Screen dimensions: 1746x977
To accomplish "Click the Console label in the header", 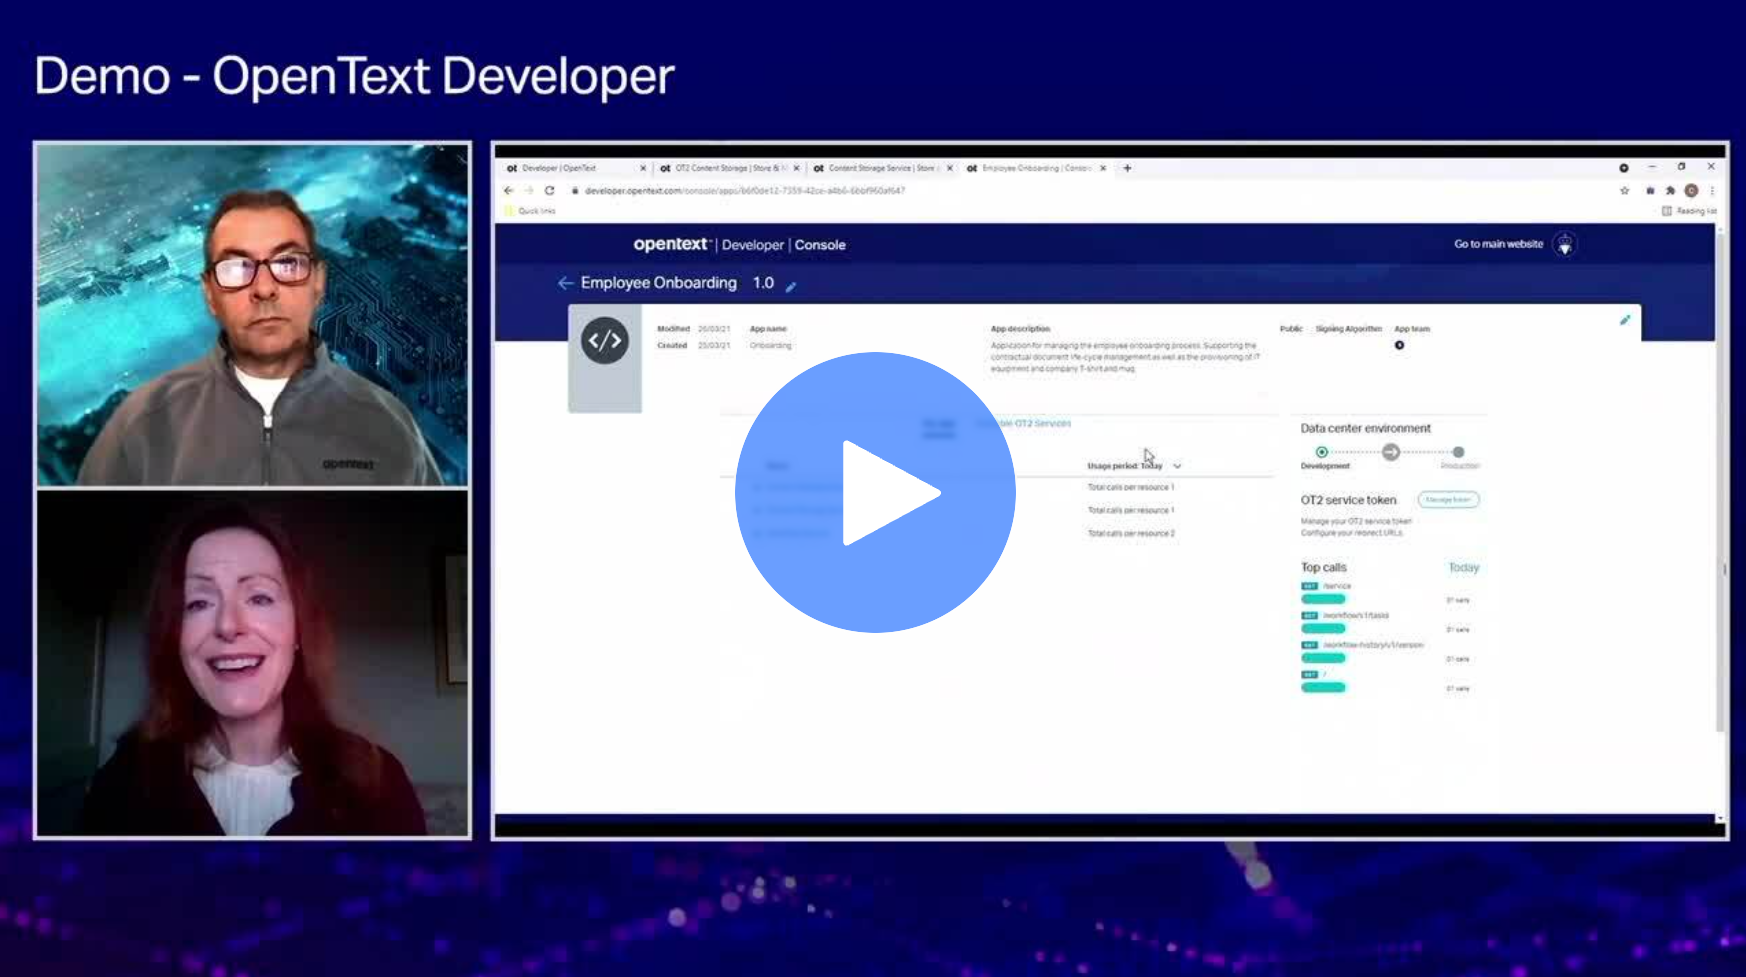I will click(820, 245).
